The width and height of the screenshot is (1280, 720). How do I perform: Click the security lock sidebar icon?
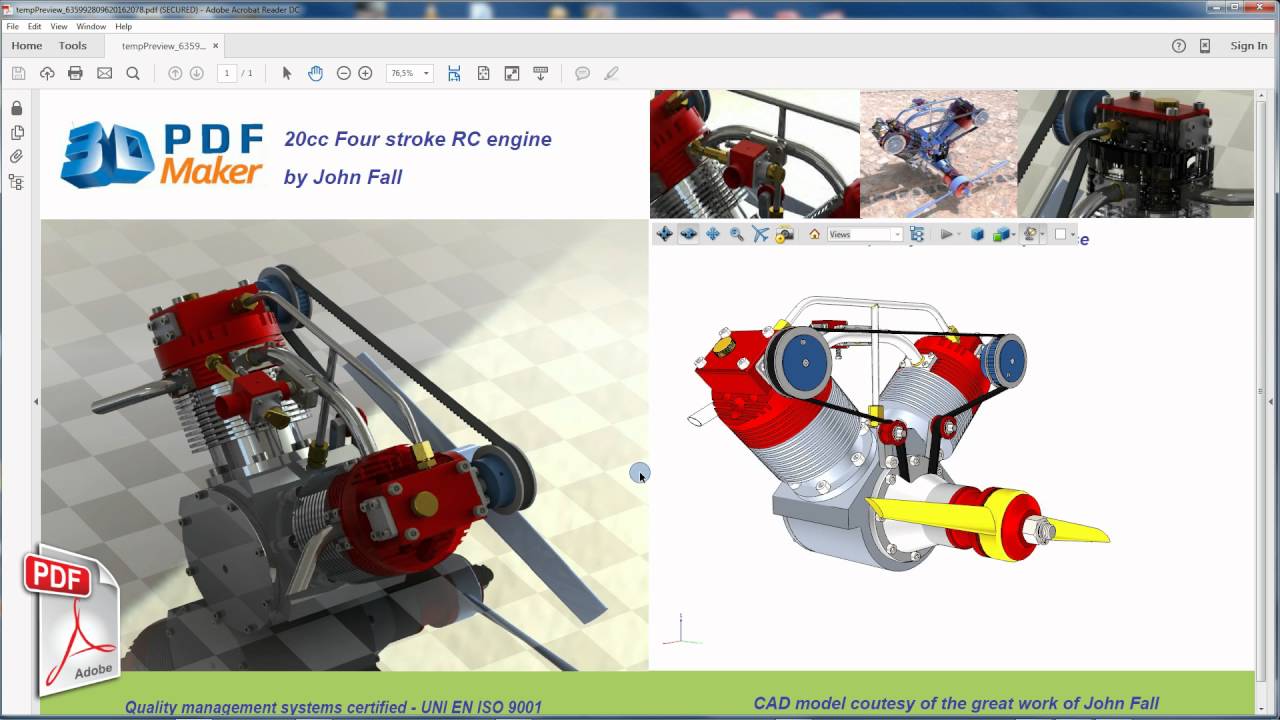click(x=16, y=108)
